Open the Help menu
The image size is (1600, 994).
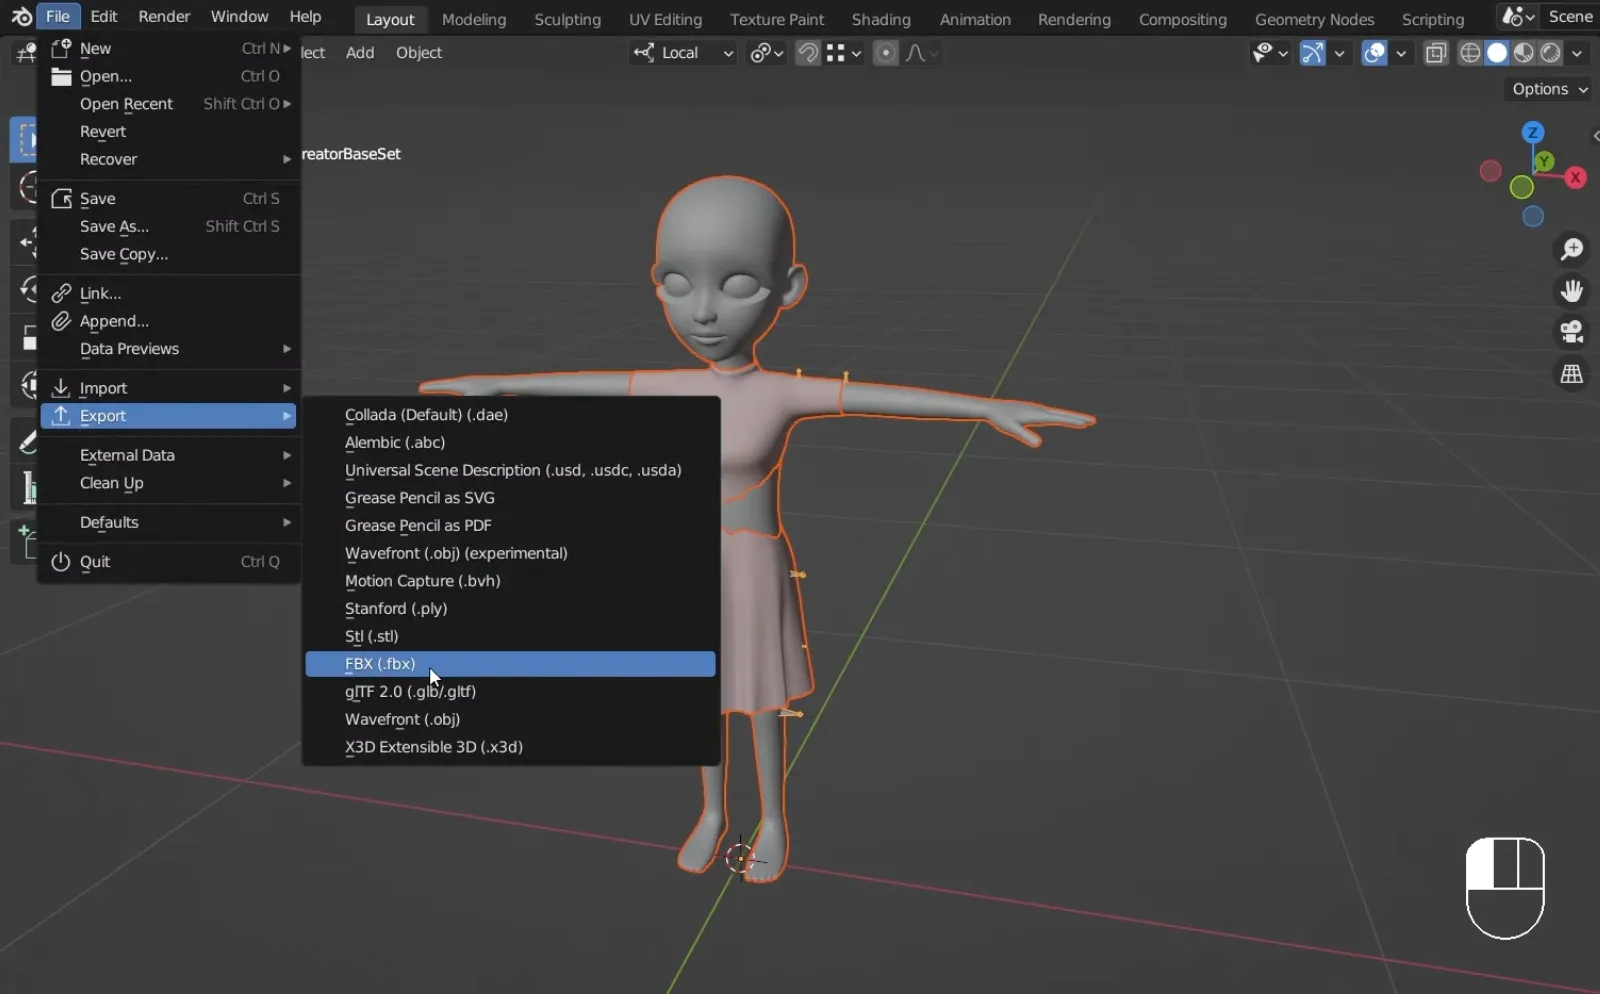coord(305,17)
